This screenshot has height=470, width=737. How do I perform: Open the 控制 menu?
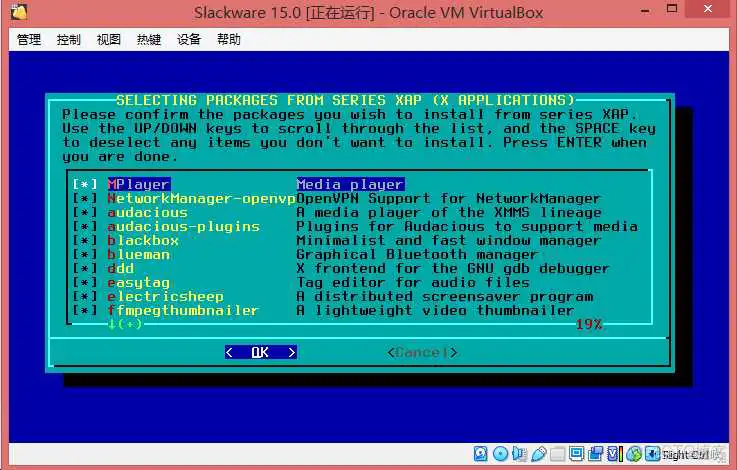point(69,39)
